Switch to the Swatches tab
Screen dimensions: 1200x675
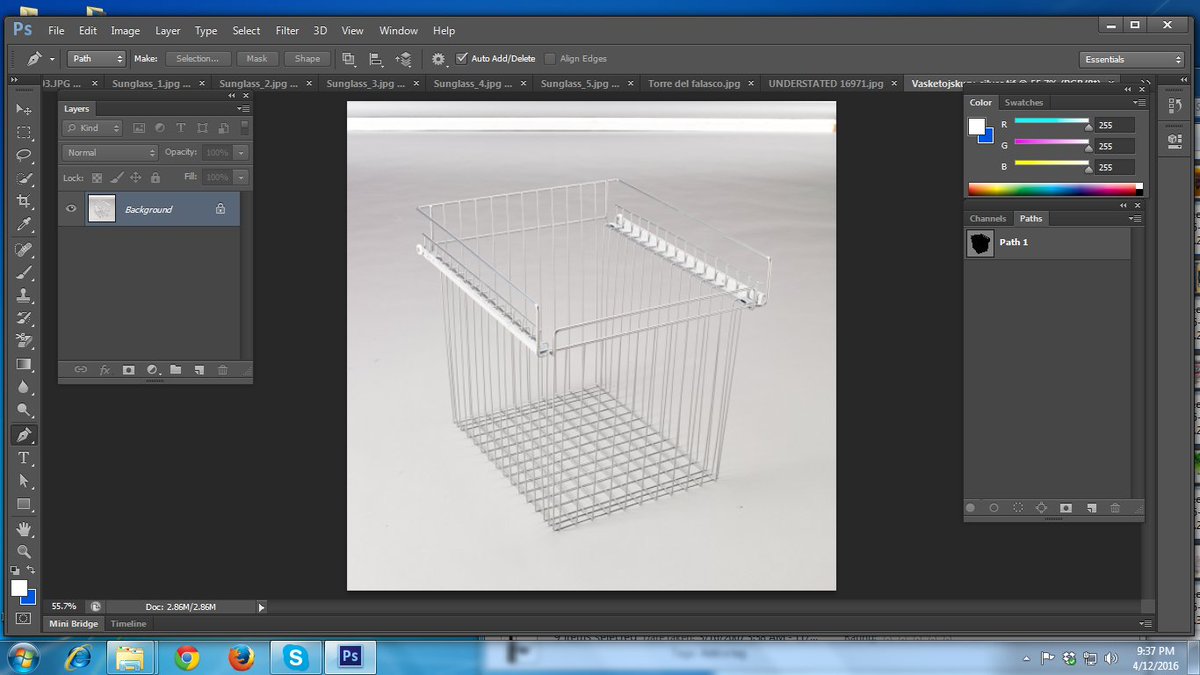pos(1024,102)
